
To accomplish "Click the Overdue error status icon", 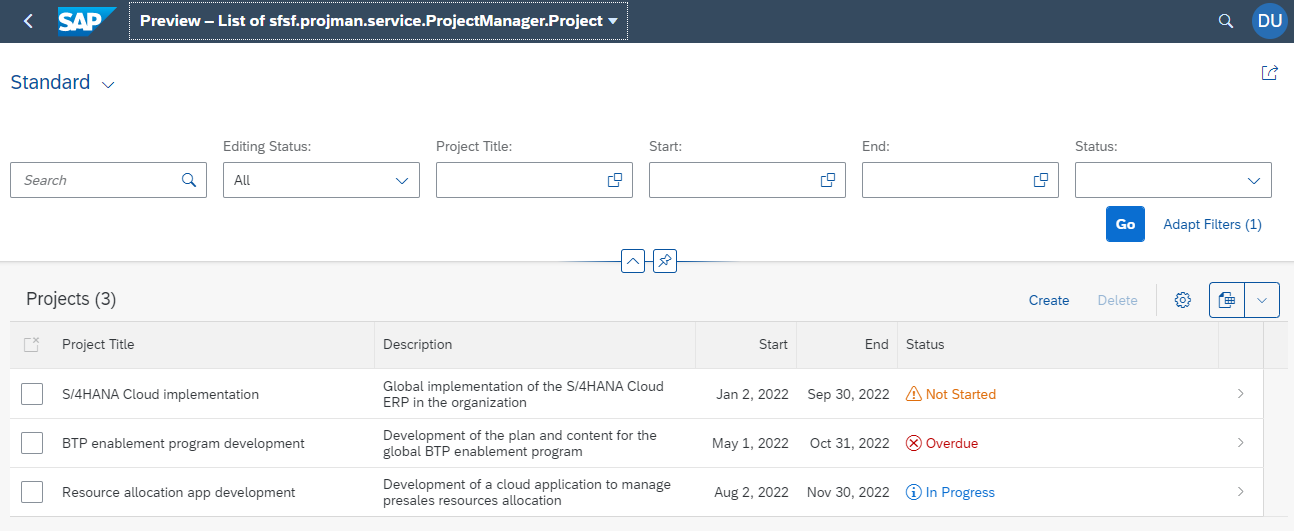I will click(x=914, y=443).
